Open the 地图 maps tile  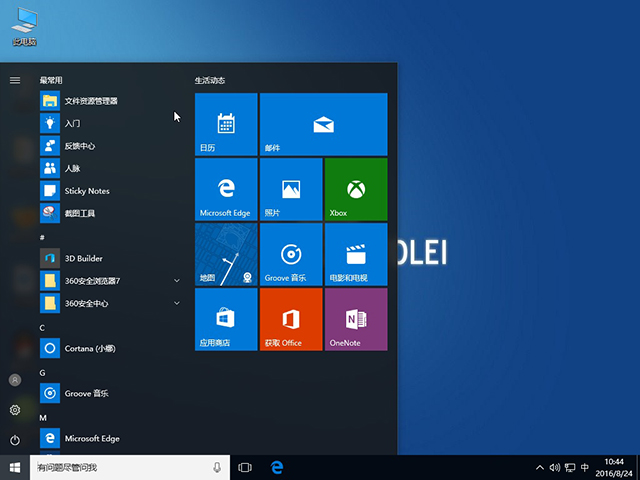pos(226,253)
